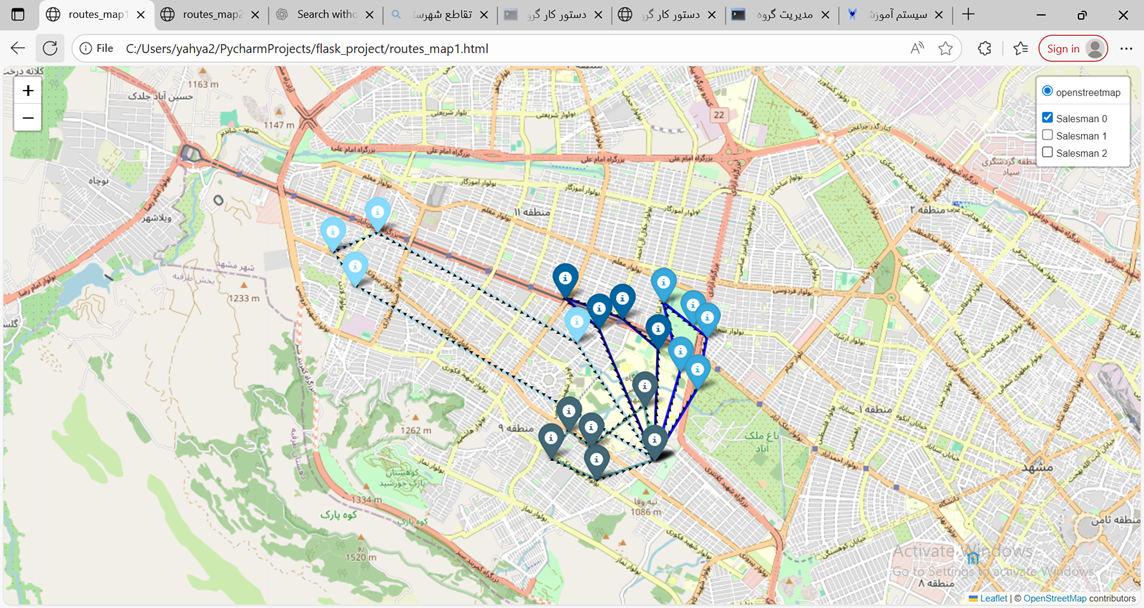Screen dimensions: 1144x608
Task: Refresh the routes_map1.html page
Action: [50, 47]
